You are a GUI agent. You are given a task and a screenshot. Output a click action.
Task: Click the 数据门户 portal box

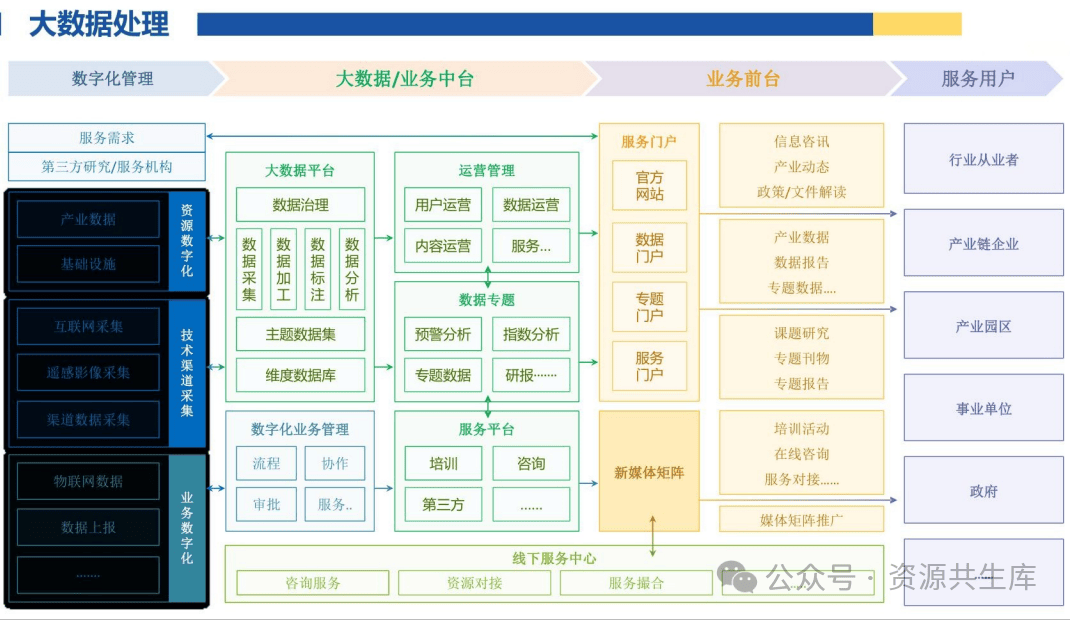[x=650, y=248]
